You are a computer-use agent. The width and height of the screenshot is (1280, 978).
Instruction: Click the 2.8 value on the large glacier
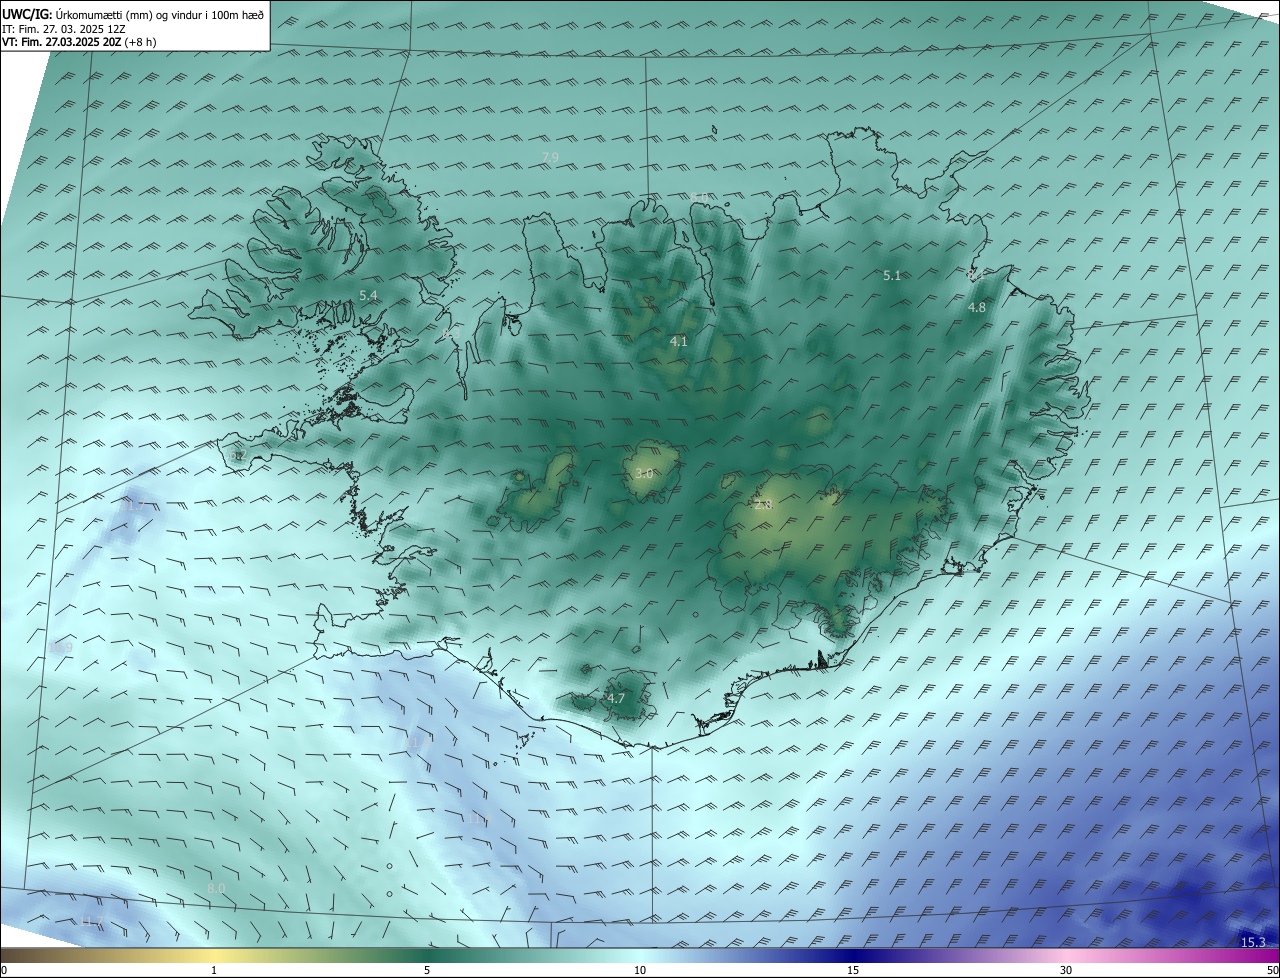point(763,505)
